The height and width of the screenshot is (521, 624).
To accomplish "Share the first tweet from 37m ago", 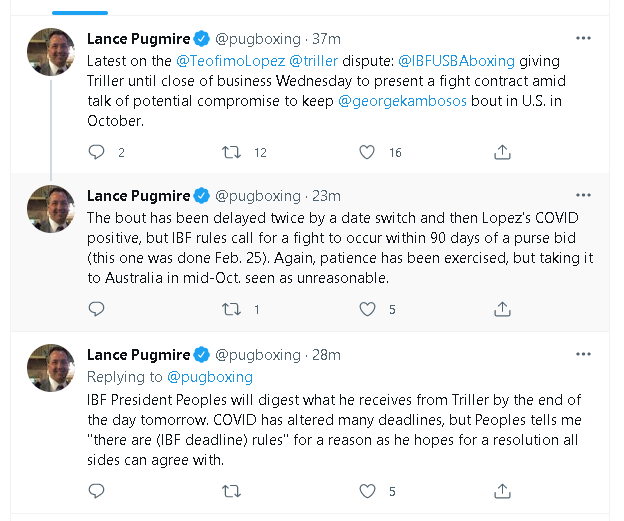I will click(502, 152).
